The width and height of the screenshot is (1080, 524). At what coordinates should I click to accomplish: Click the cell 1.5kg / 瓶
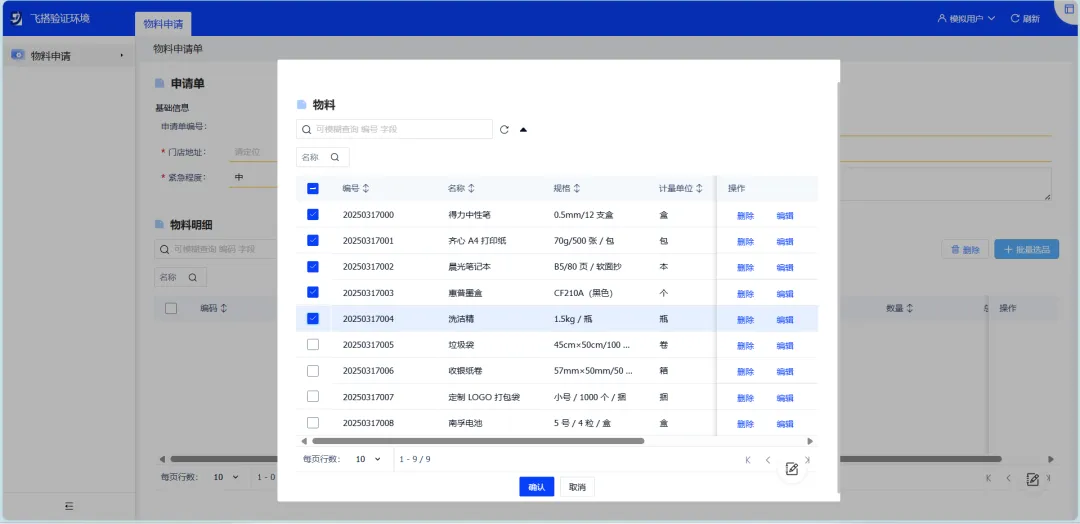[x=573, y=319]
